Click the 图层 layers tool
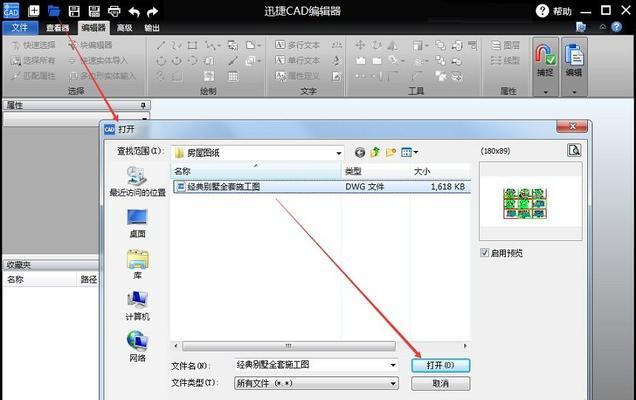 click(505, 45)
